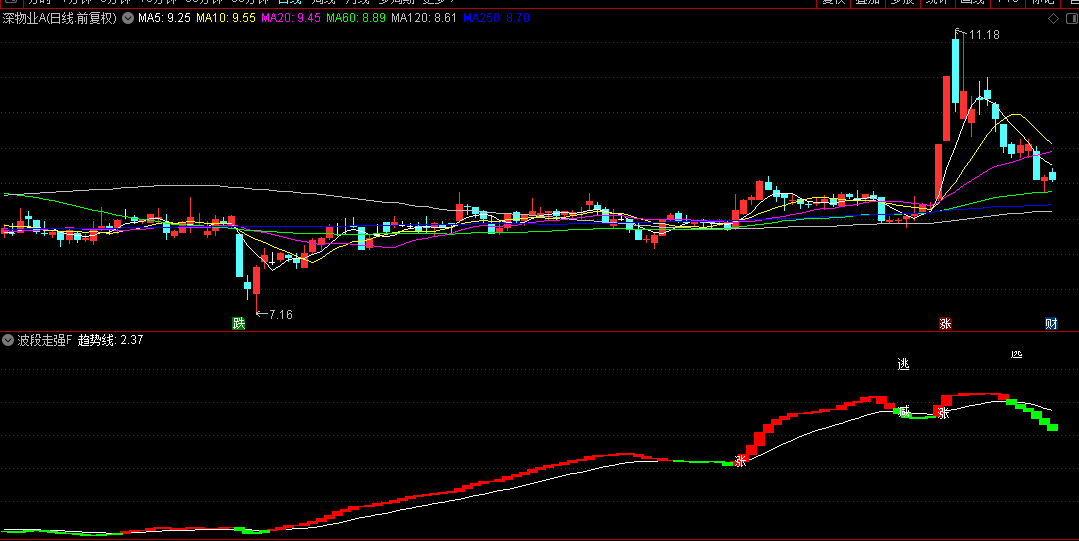Open the 叠加 overlay tab
Viewport: 1079px width, 541px height.
click(x=868, y=3)
